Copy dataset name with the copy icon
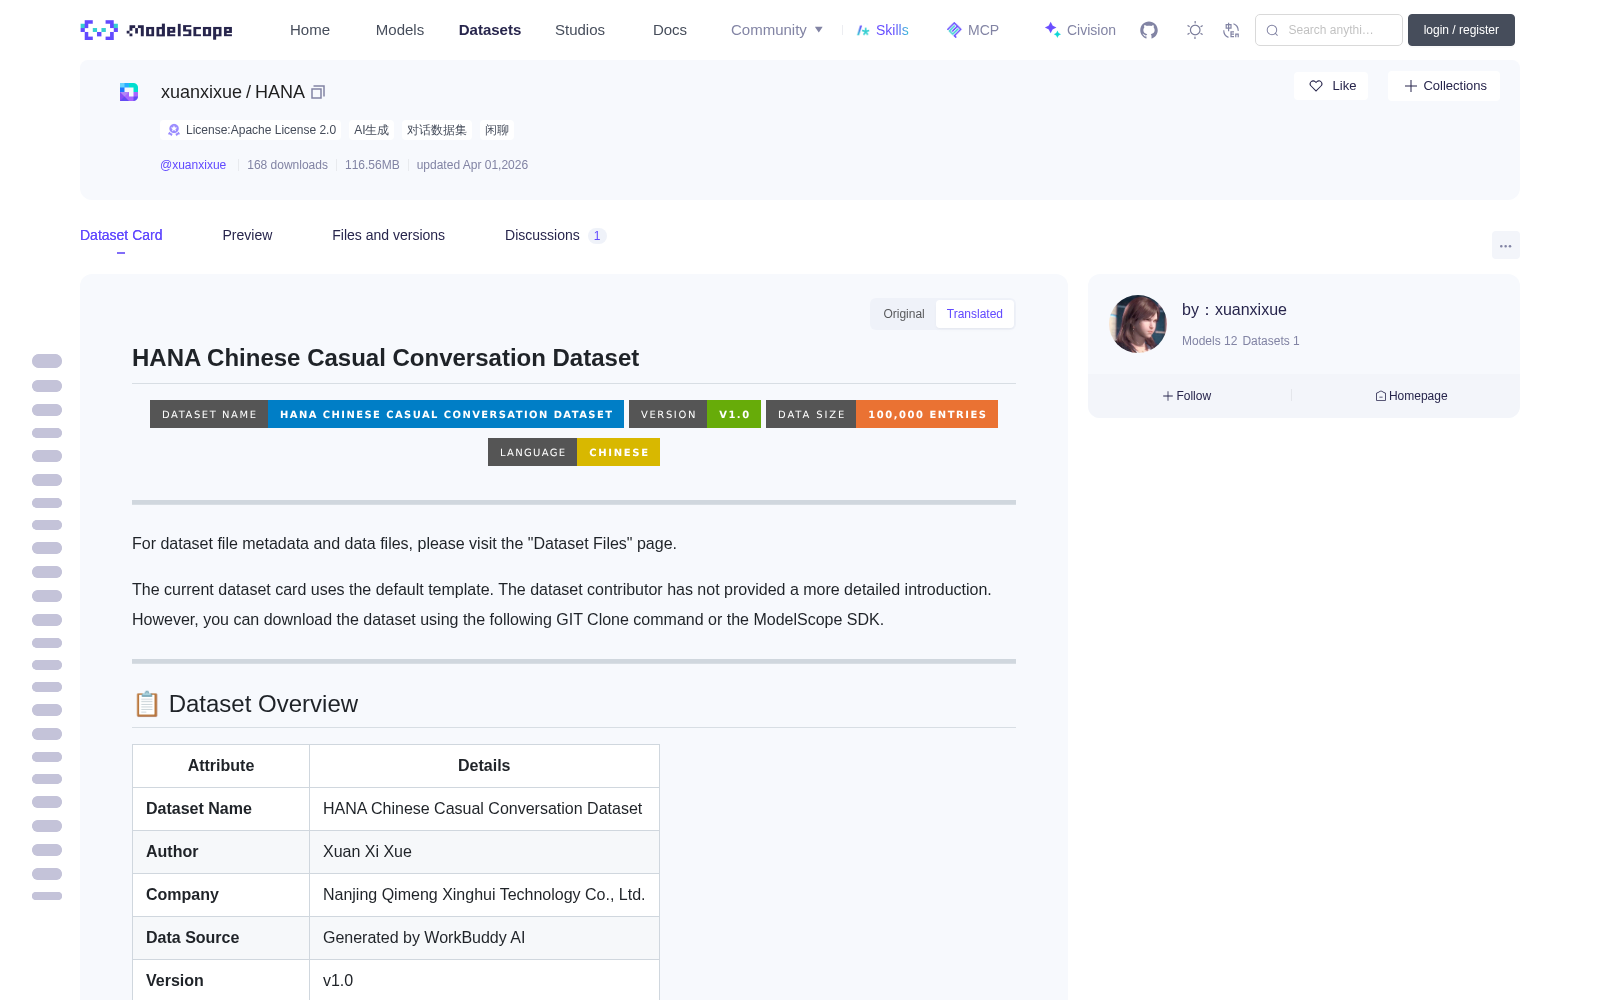 point(318,92)
